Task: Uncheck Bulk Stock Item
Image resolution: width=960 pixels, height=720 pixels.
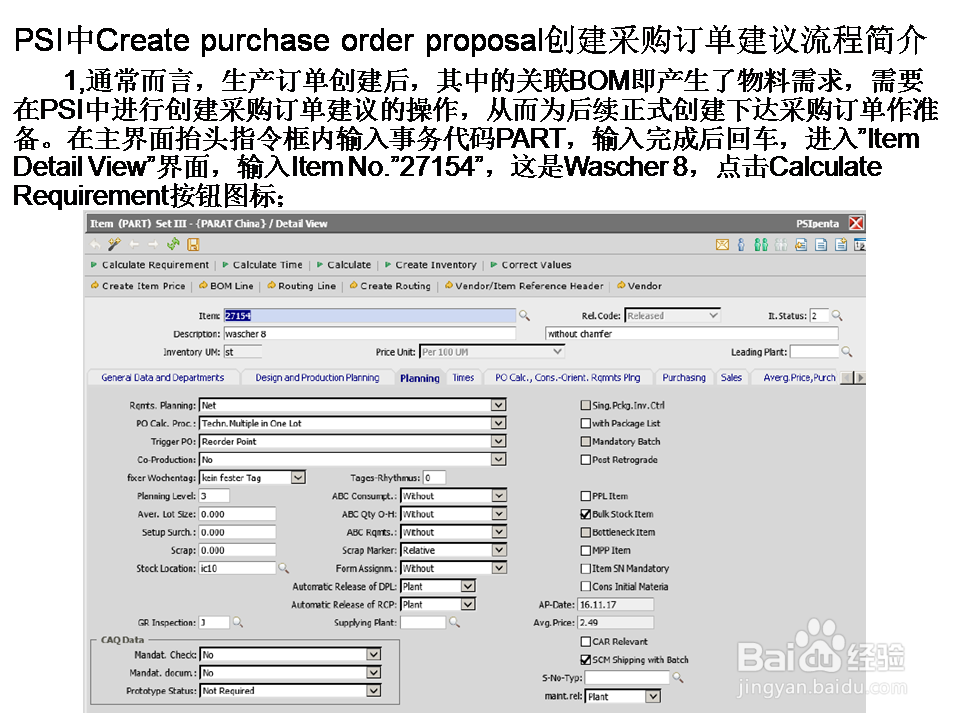Action: pos(587,513)
